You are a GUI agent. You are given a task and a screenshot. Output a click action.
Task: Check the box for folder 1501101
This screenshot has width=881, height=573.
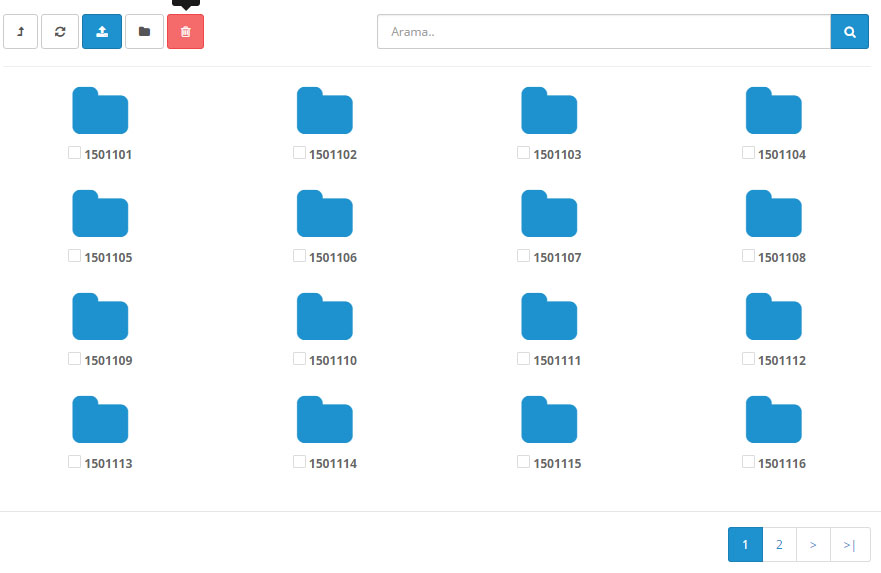coord(74,153)
